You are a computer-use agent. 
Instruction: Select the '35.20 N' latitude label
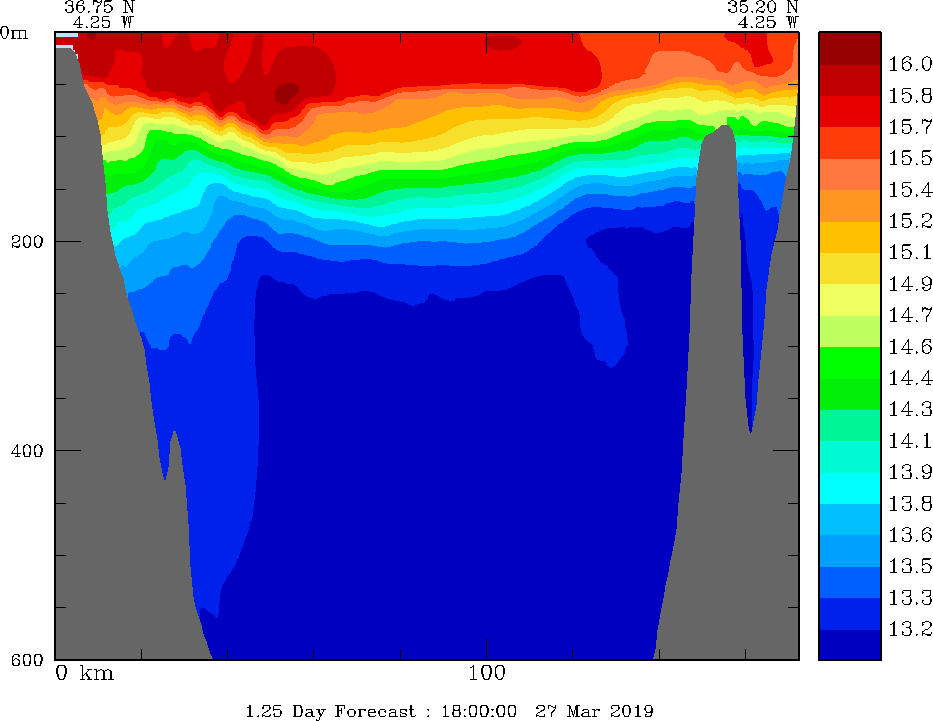[x=762, y=7]
